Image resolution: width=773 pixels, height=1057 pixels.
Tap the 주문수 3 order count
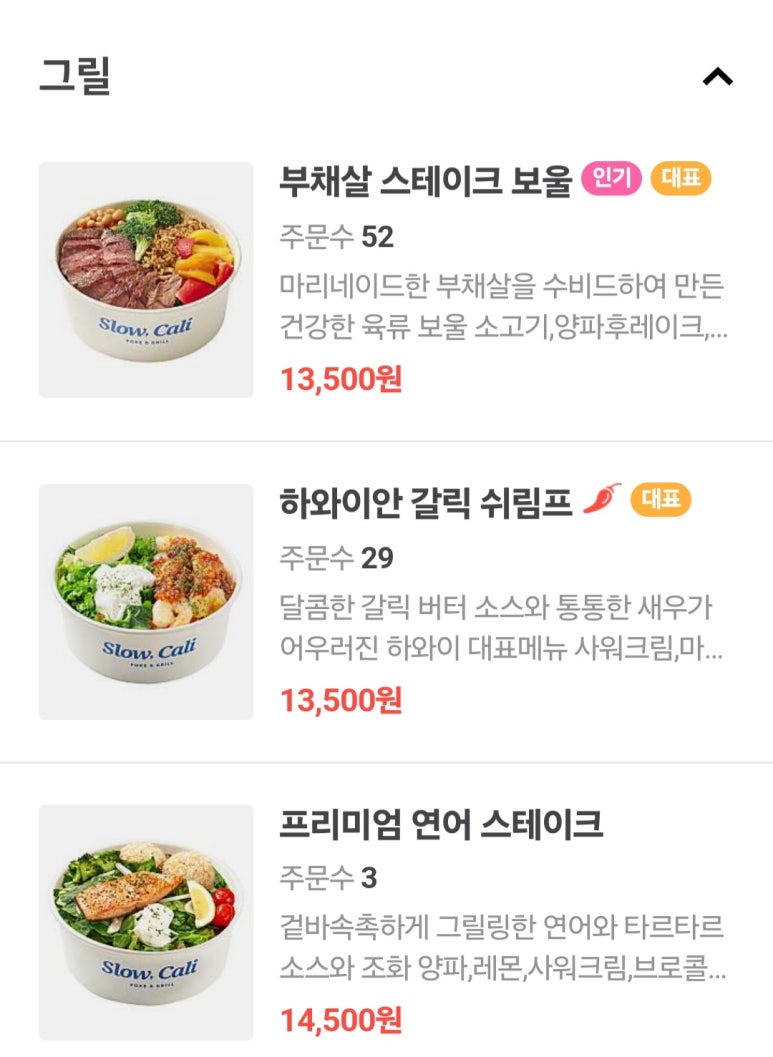(328, 878)
